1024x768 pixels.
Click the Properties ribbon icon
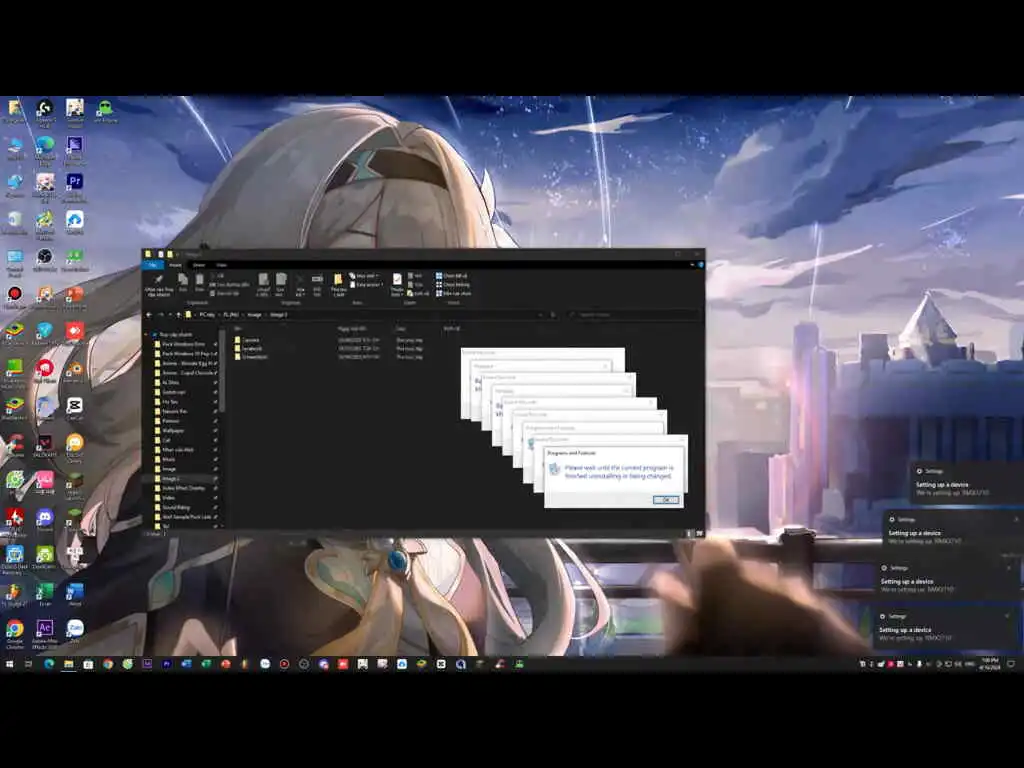click(x=397, y=285)
